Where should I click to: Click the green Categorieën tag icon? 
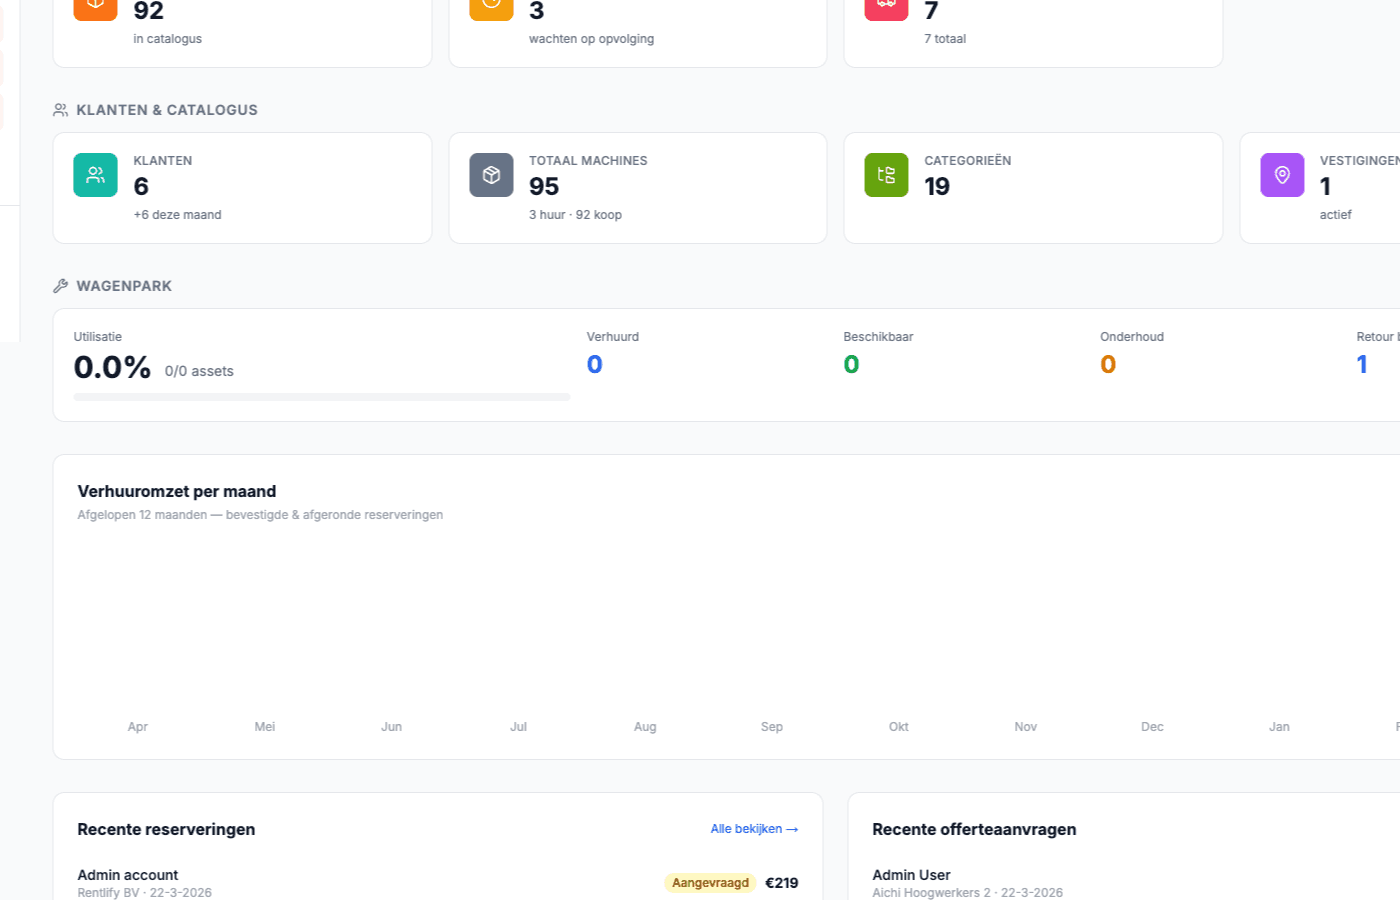coord(885,174)
